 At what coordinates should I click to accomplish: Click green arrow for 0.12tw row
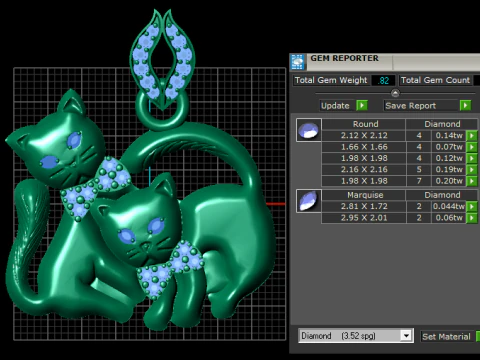point(472,158)
